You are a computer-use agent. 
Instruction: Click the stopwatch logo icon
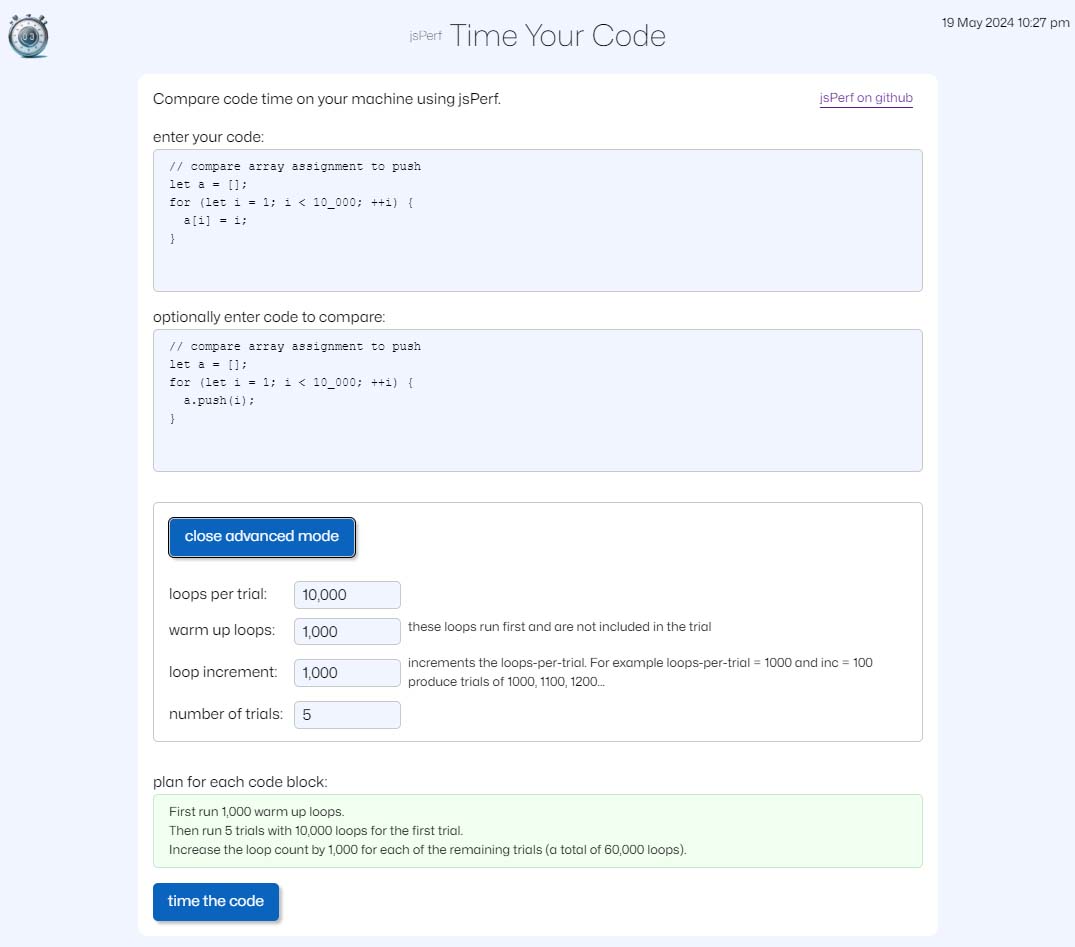[x=28, y=36]
